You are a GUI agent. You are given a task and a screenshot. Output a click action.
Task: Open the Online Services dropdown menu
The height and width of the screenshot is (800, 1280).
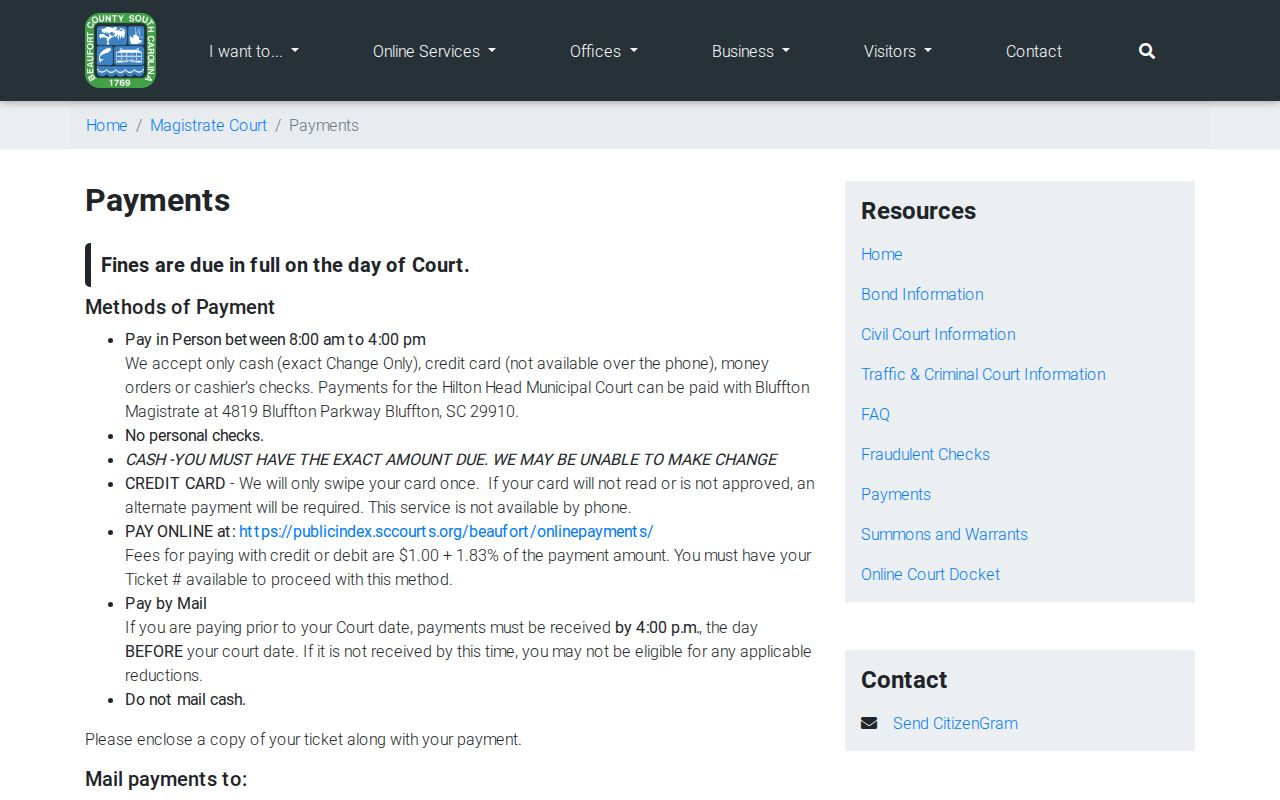pos(434,51)
